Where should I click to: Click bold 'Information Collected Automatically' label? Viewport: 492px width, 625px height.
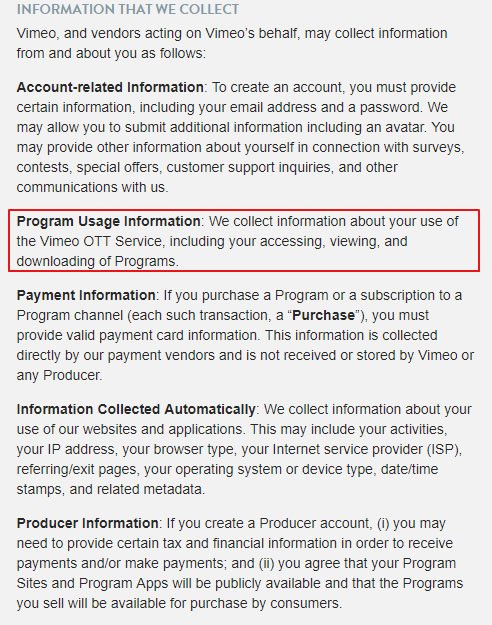(136, 409)
